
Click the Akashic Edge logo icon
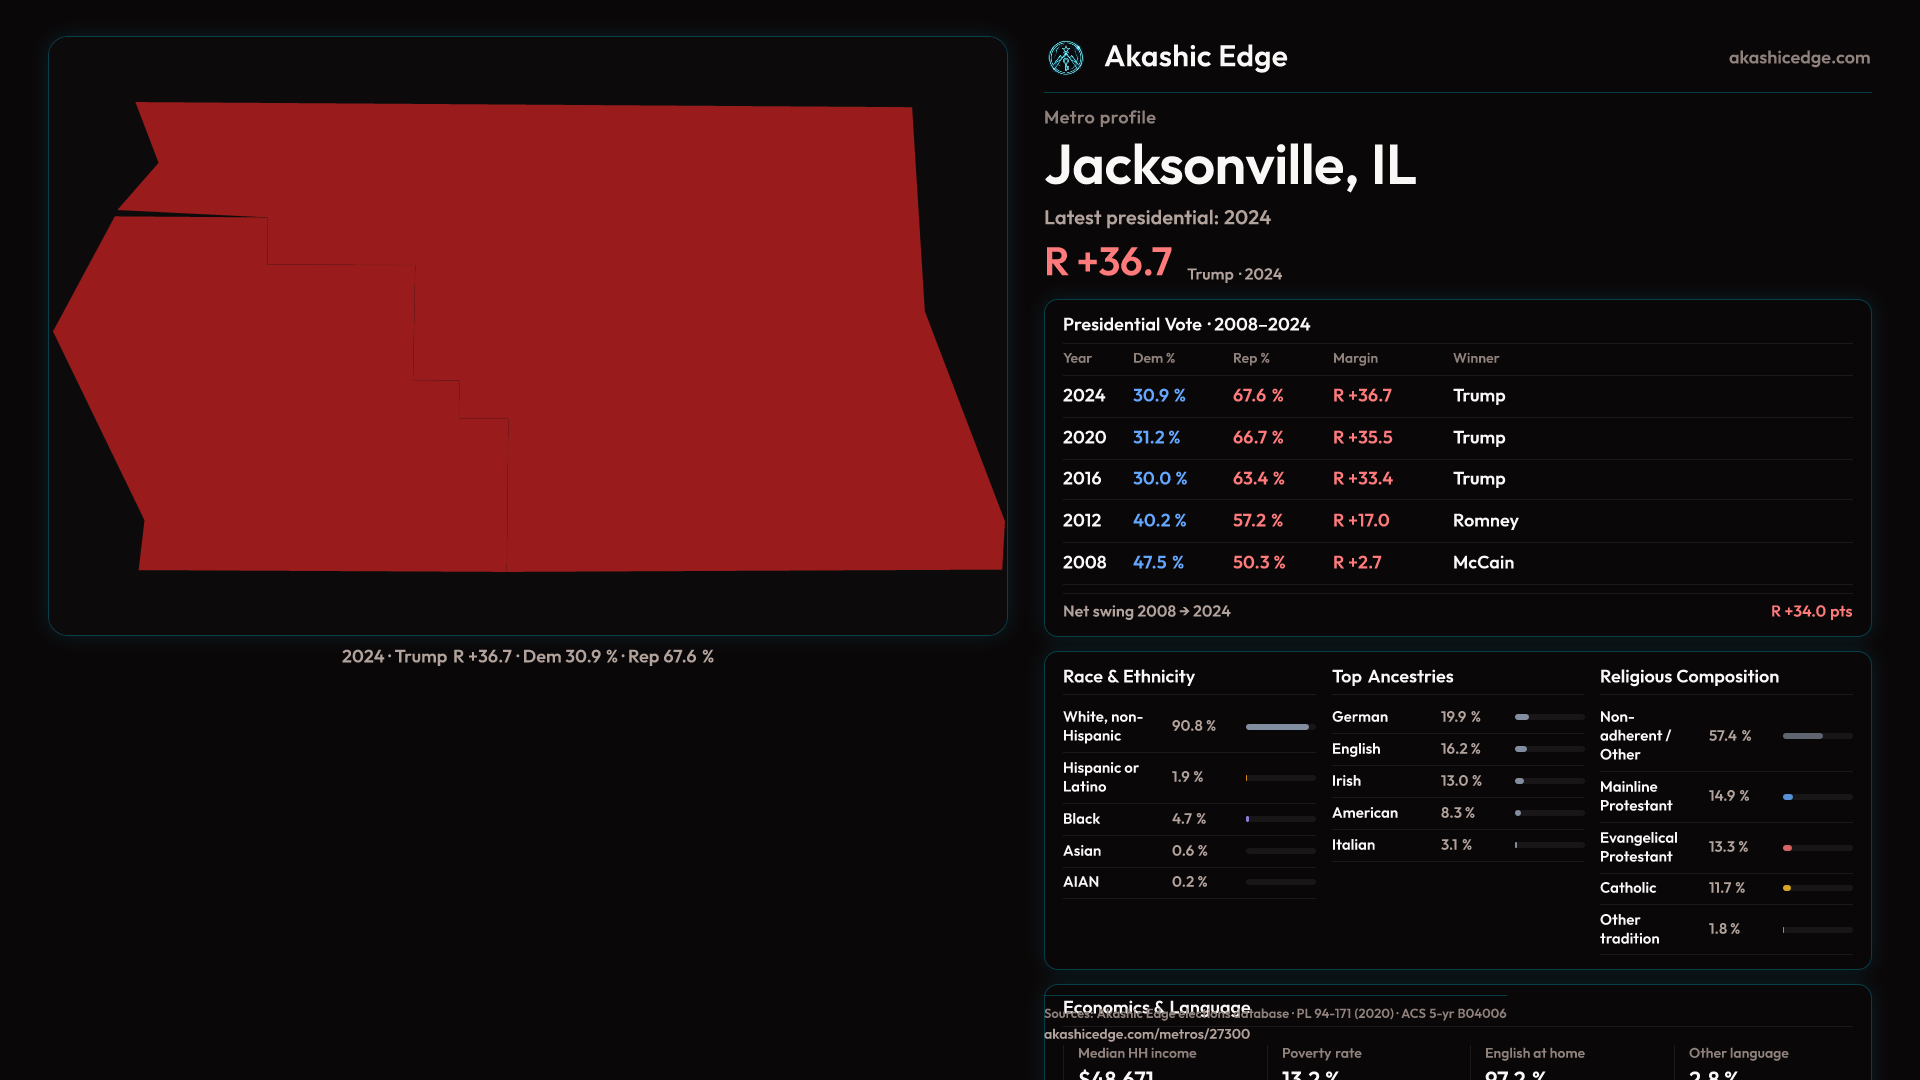point(1065,58)
